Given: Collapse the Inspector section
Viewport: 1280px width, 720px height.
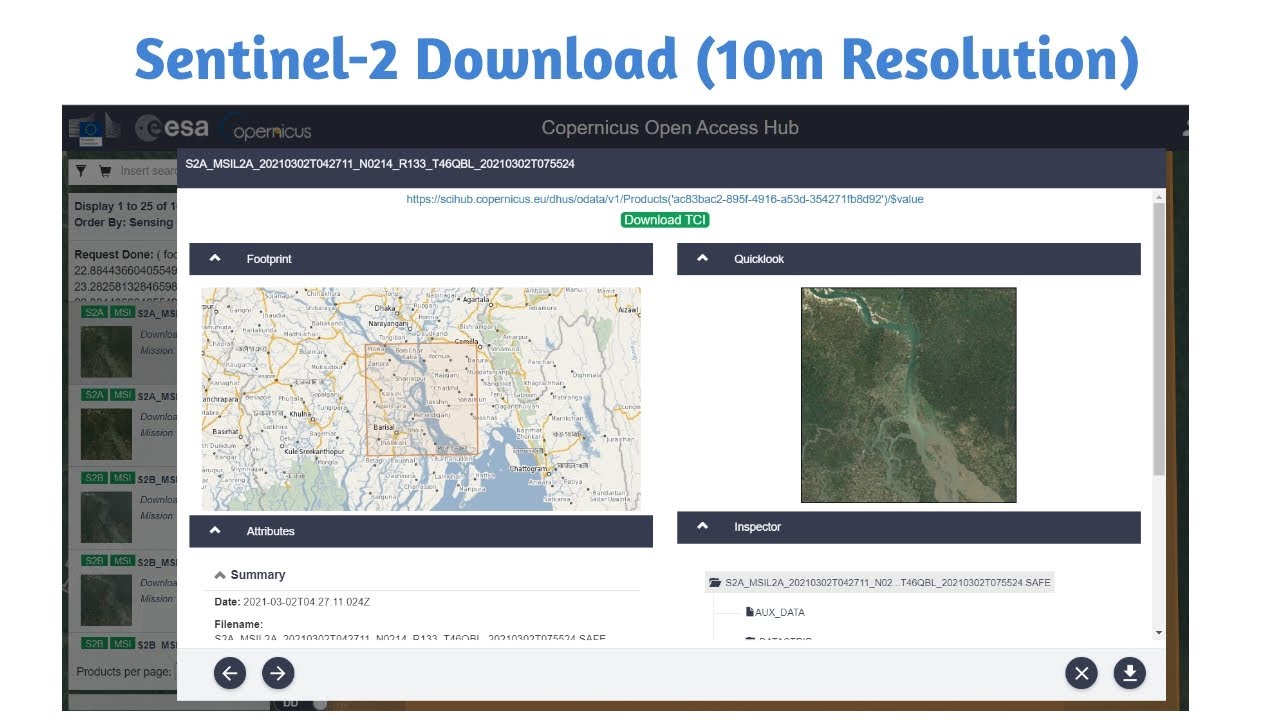Looking at the screenshot, I should pyautogui.click(x=702, y=526).
